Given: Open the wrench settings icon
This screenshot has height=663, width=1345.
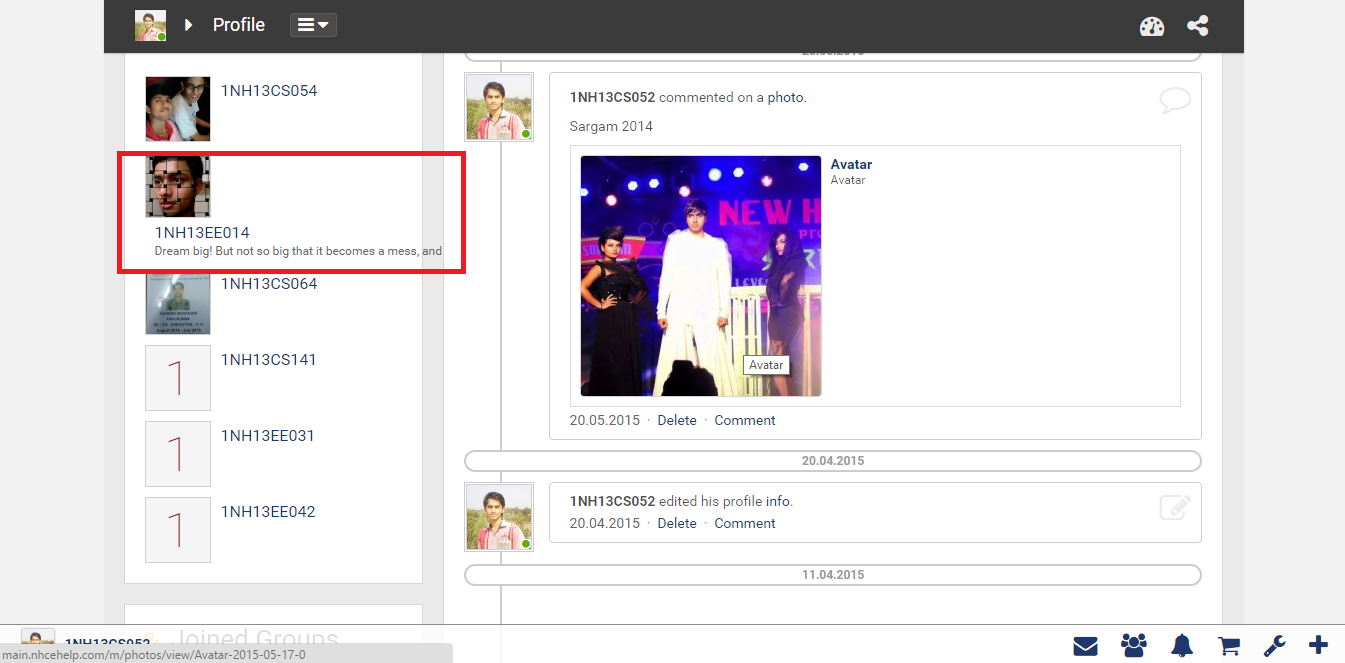Looking at the screenshot, I should tap(1274, 646).
